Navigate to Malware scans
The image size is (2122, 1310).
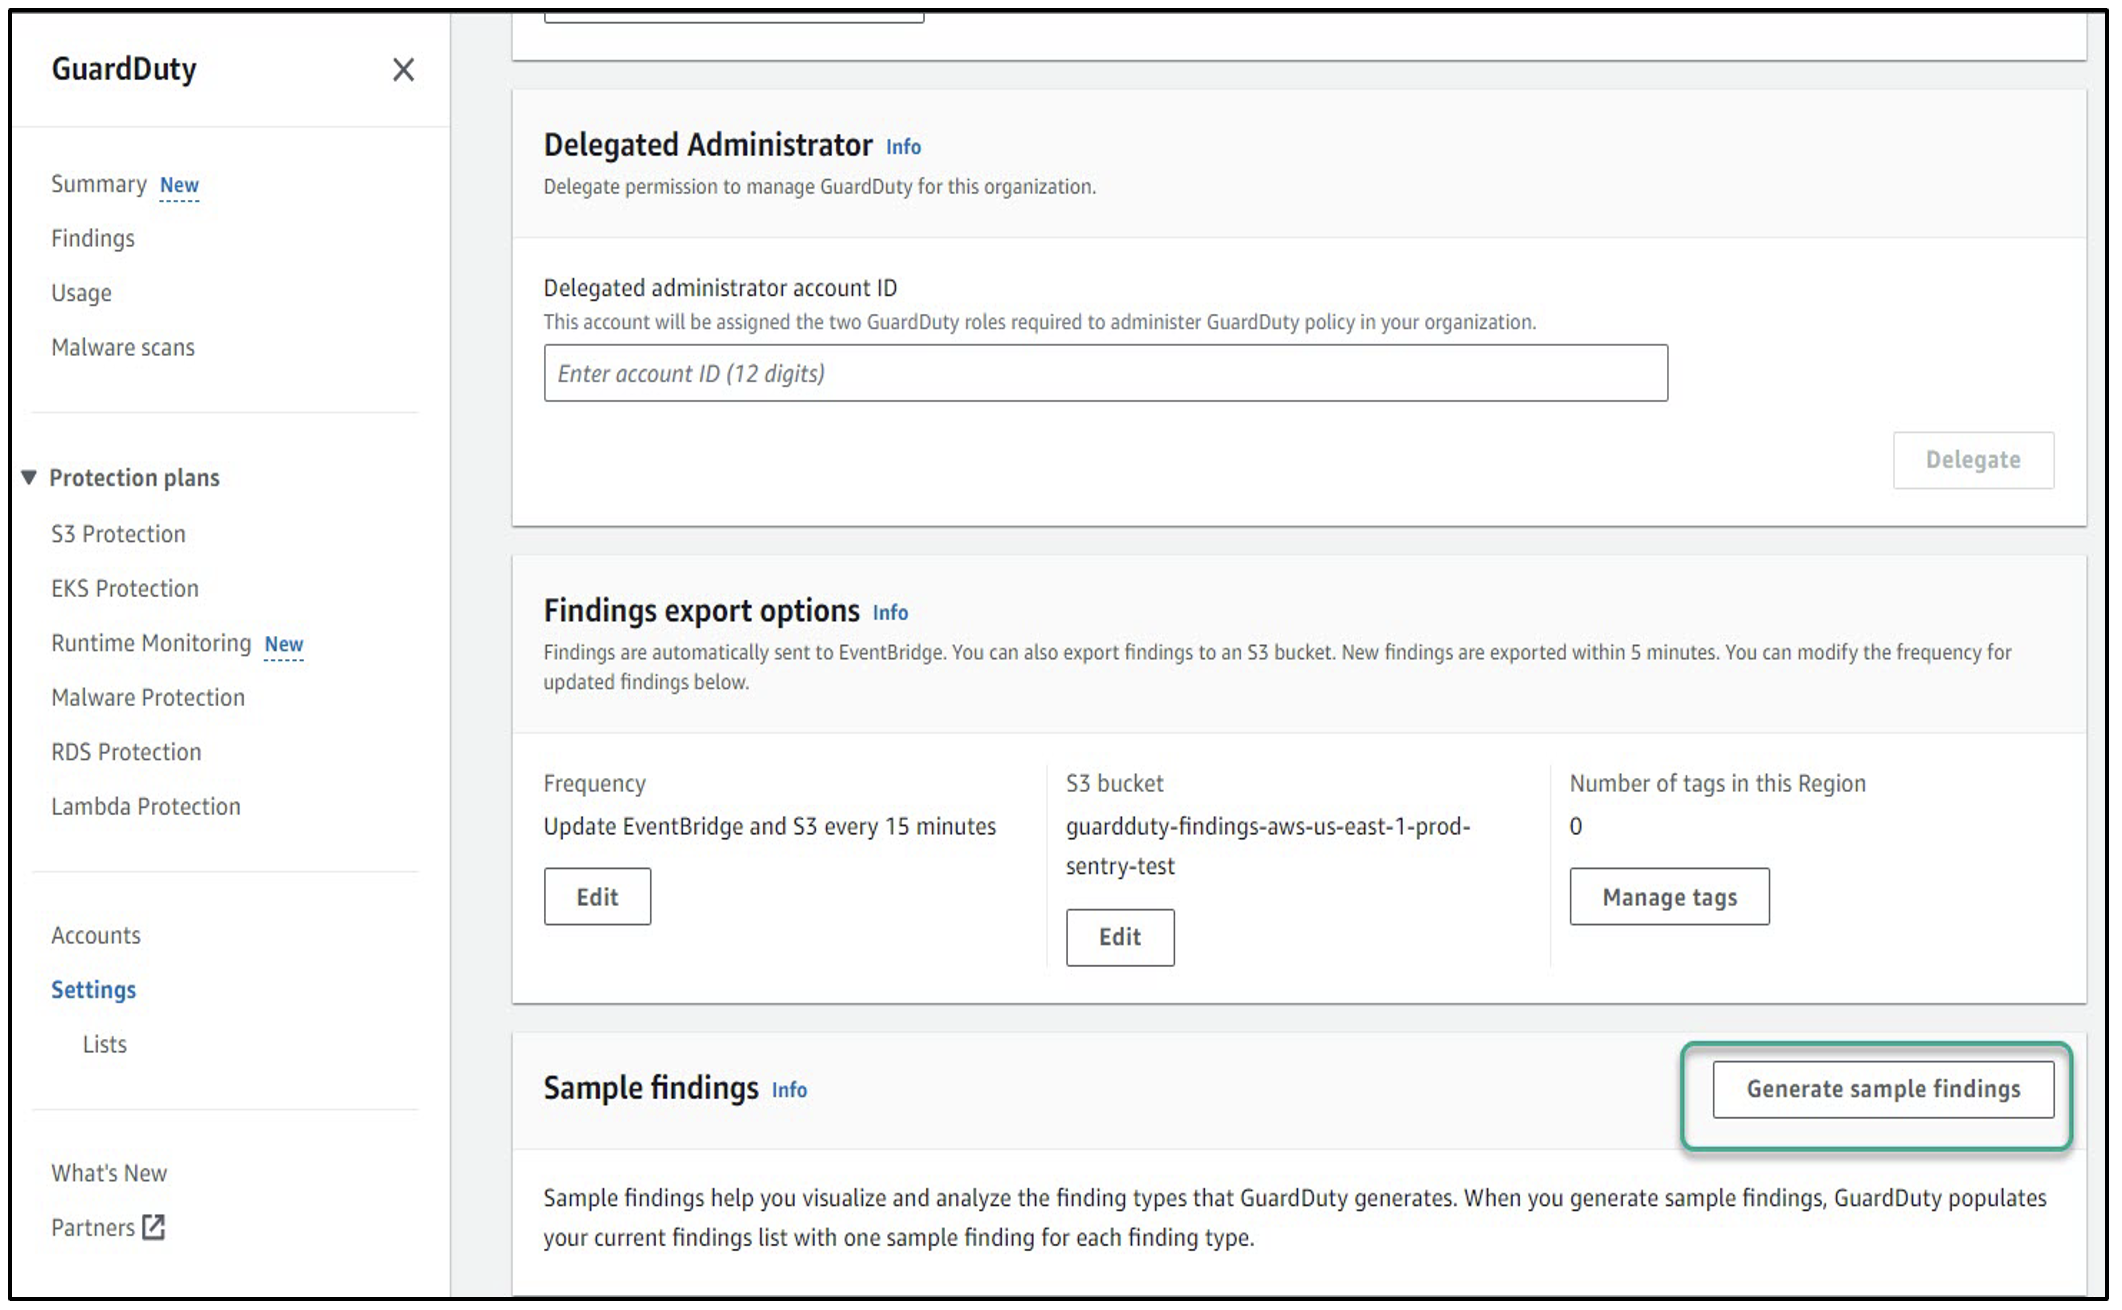[123, 347]
